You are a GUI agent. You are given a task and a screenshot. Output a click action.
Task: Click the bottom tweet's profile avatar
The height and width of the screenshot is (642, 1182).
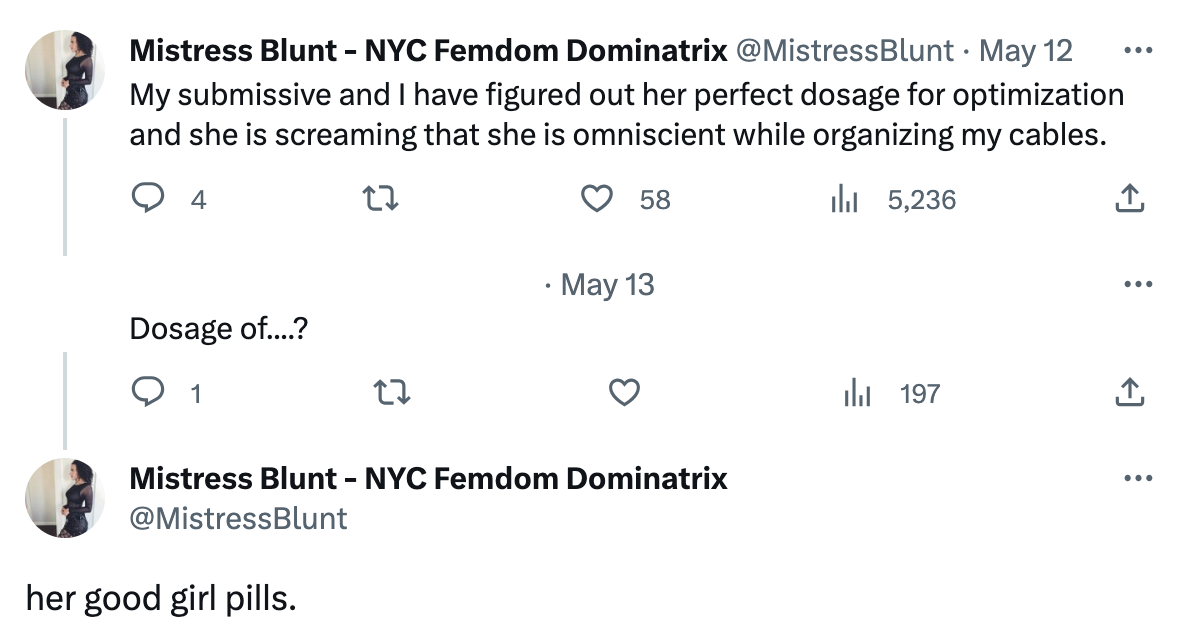(65, 497)
